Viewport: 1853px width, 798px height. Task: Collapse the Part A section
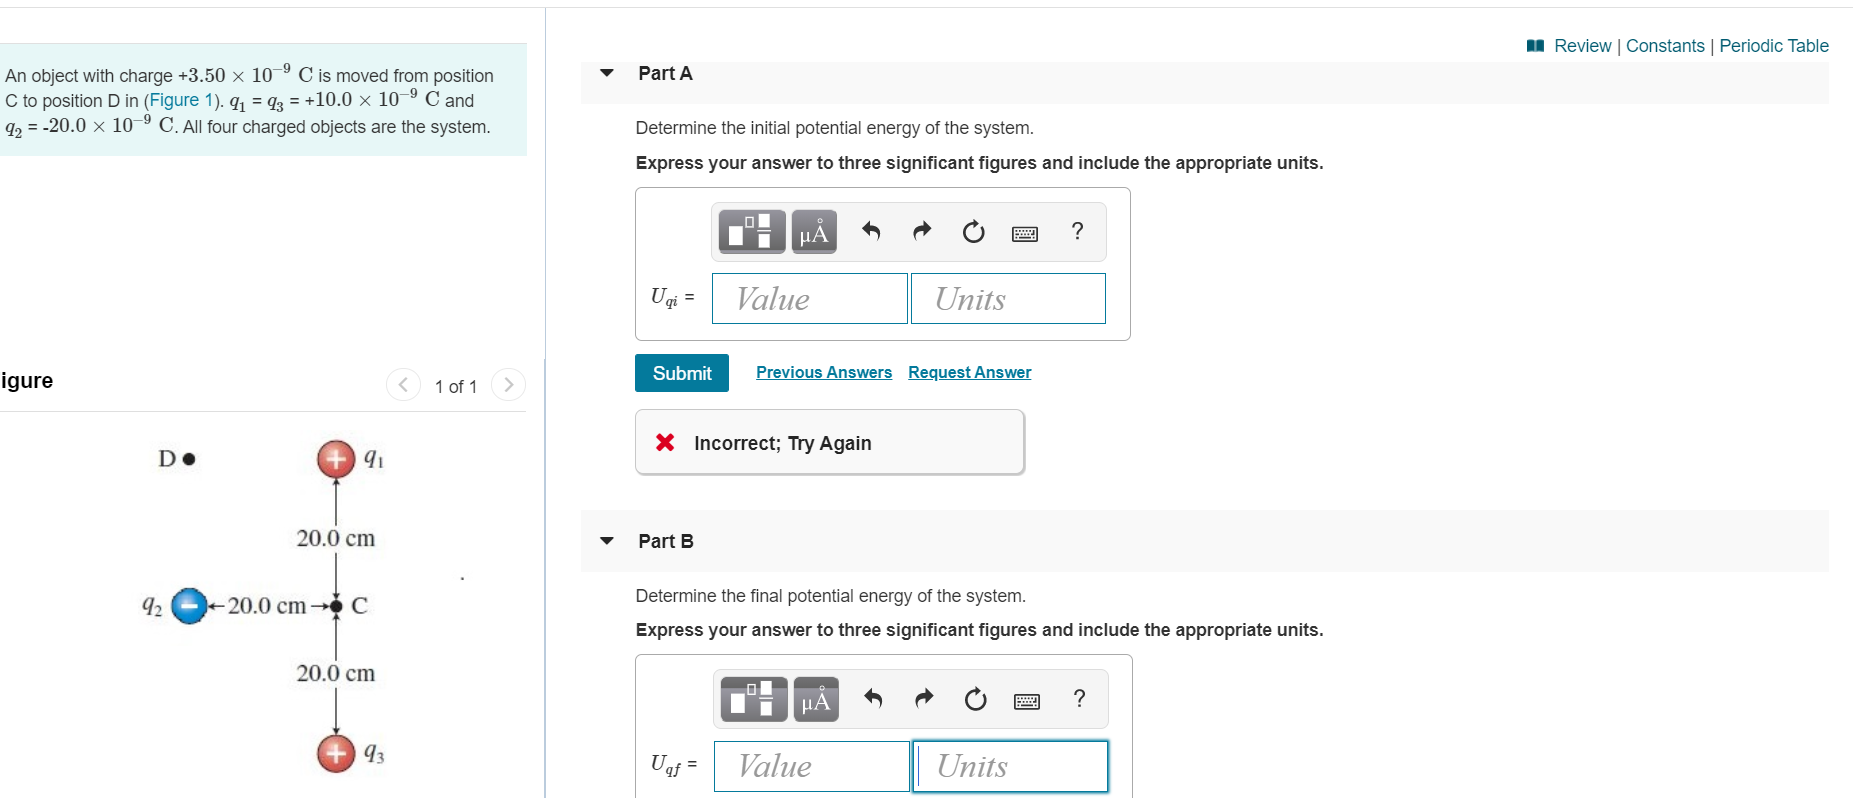coord(606,72)
